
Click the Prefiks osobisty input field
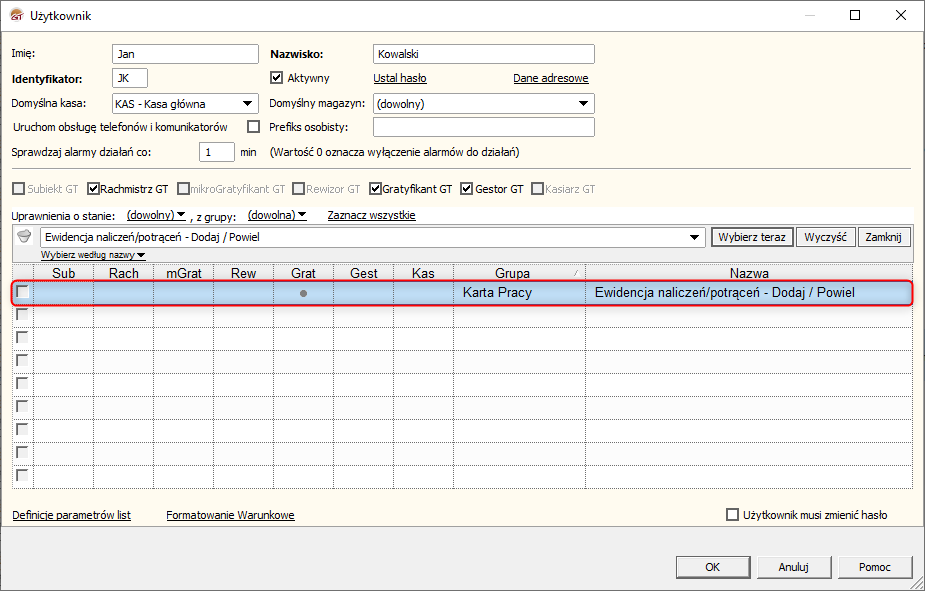(484, 127)
